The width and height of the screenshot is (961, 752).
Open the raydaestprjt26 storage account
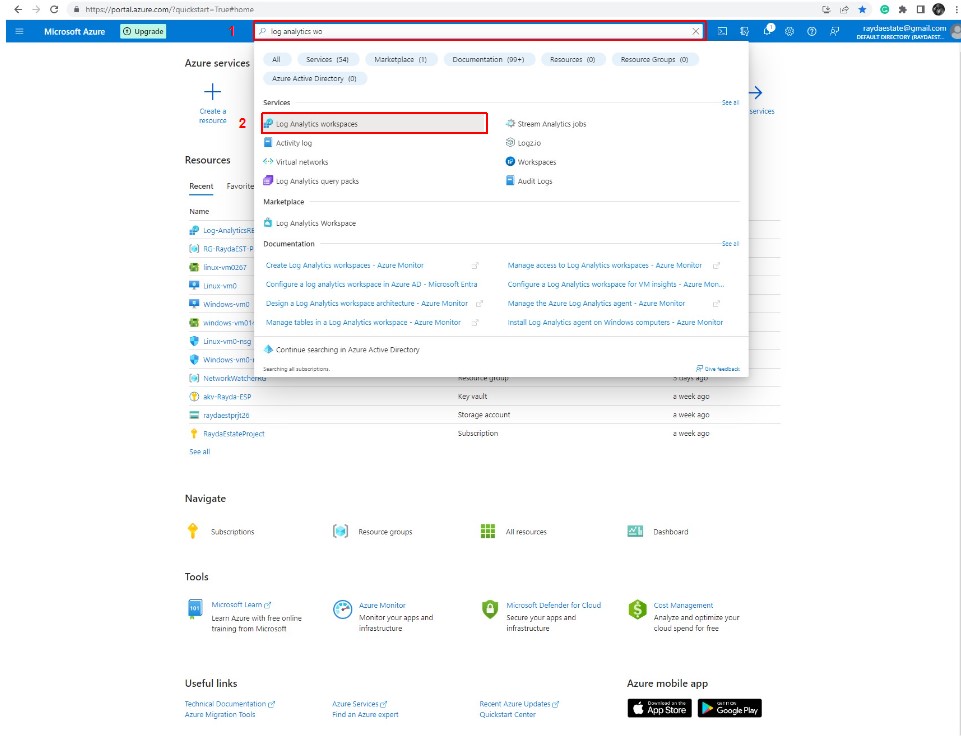pos(226,415)
